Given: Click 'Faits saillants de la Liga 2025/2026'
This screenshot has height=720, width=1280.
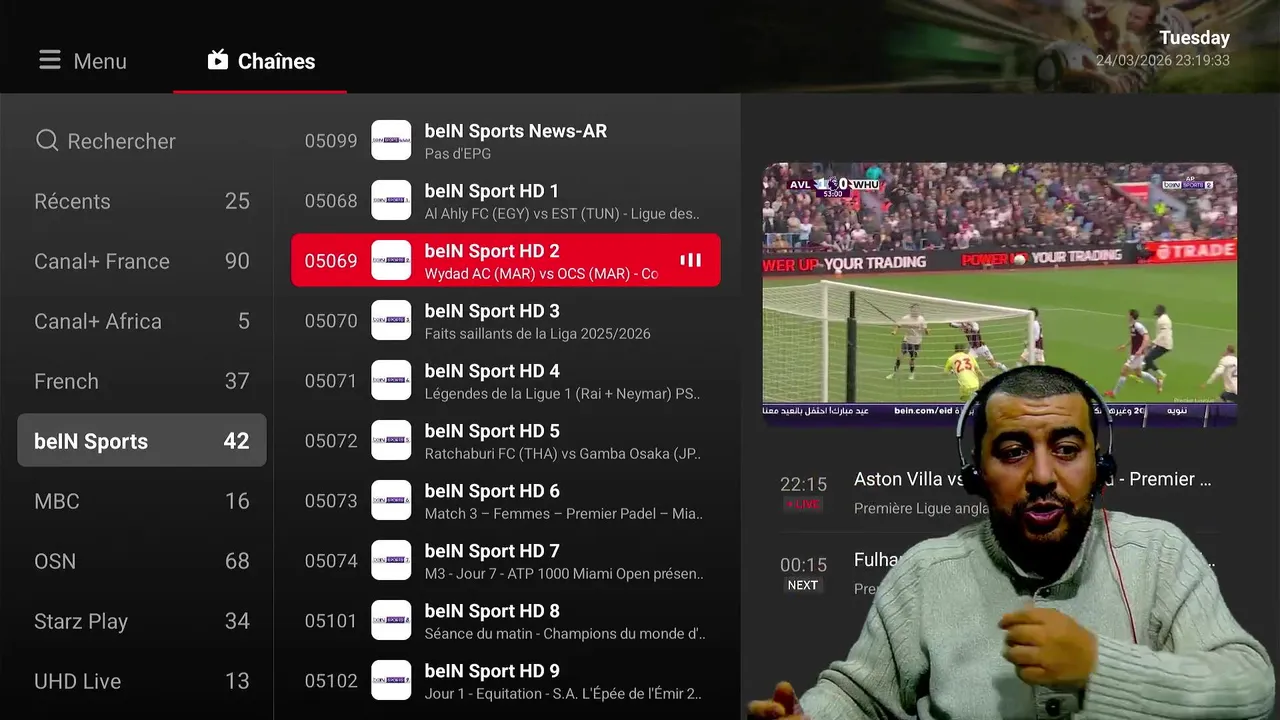Looking at the screenshot, I should (537, 334).
